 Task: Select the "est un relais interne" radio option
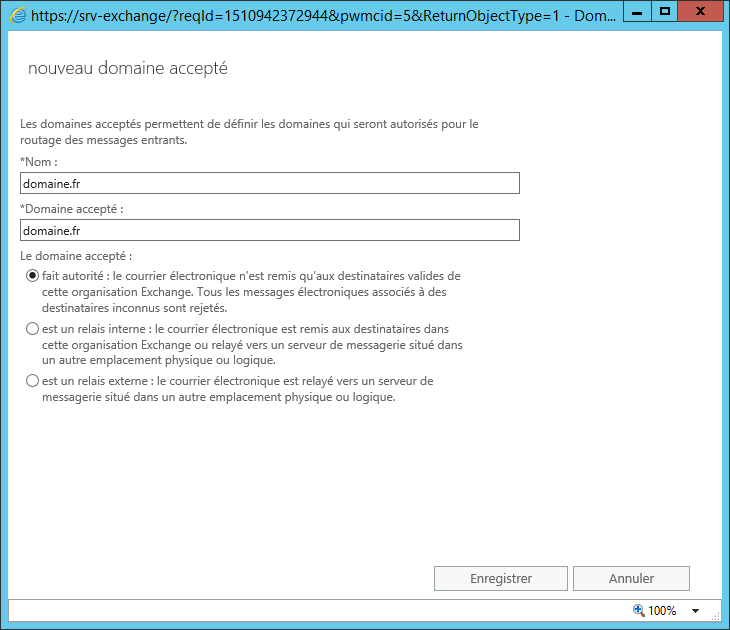click(32, 329)
